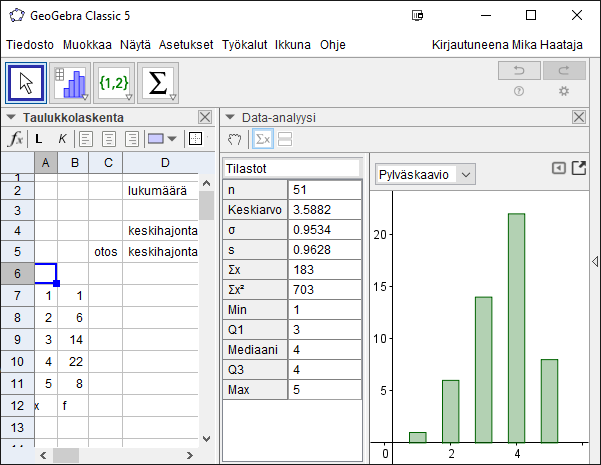Select the Move arrow tool

click(x=27, y=84)
